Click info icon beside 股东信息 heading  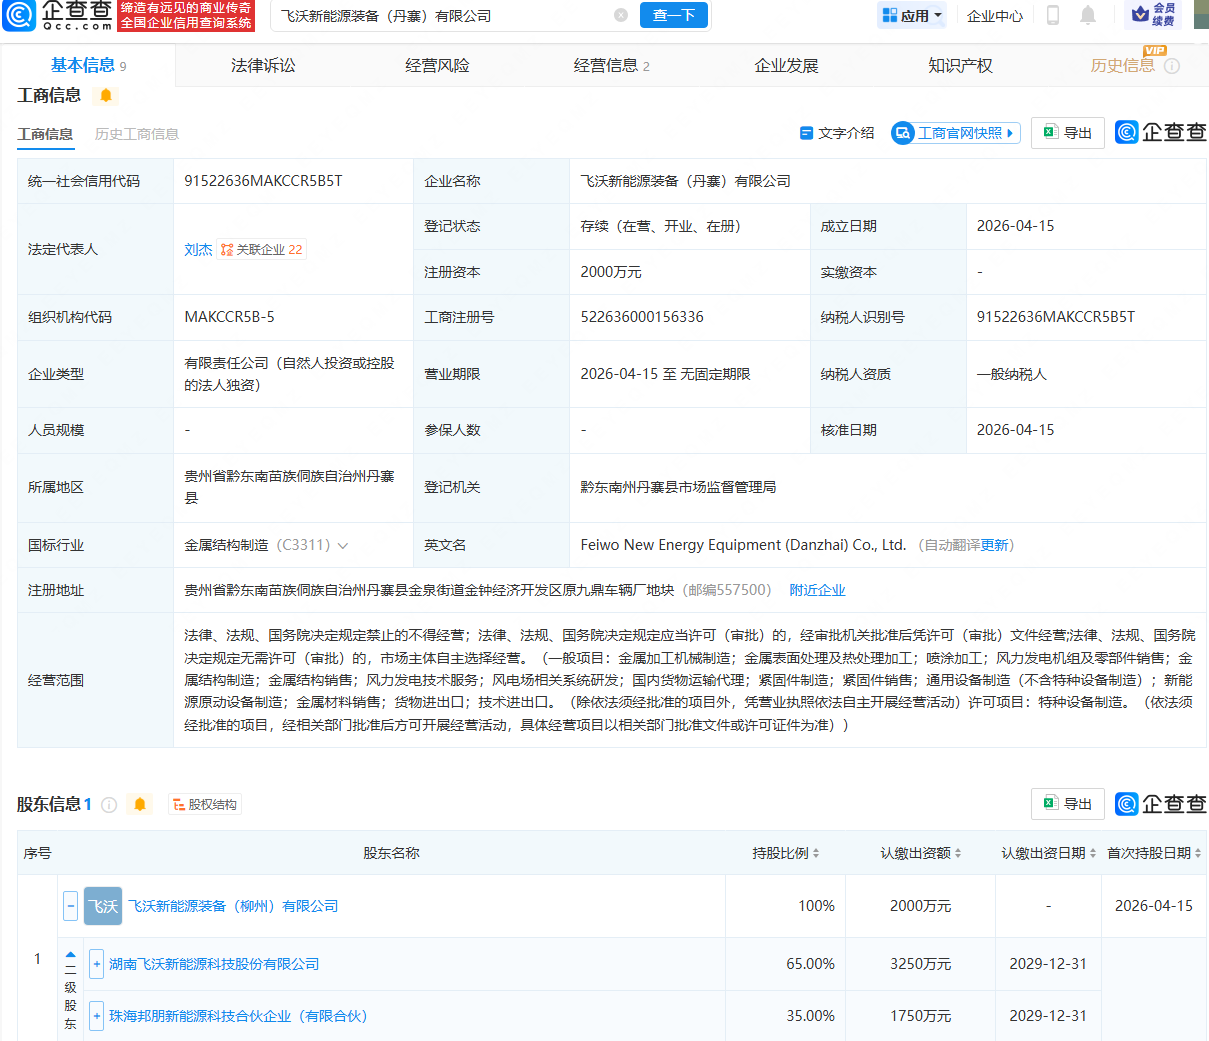[109, 805]
